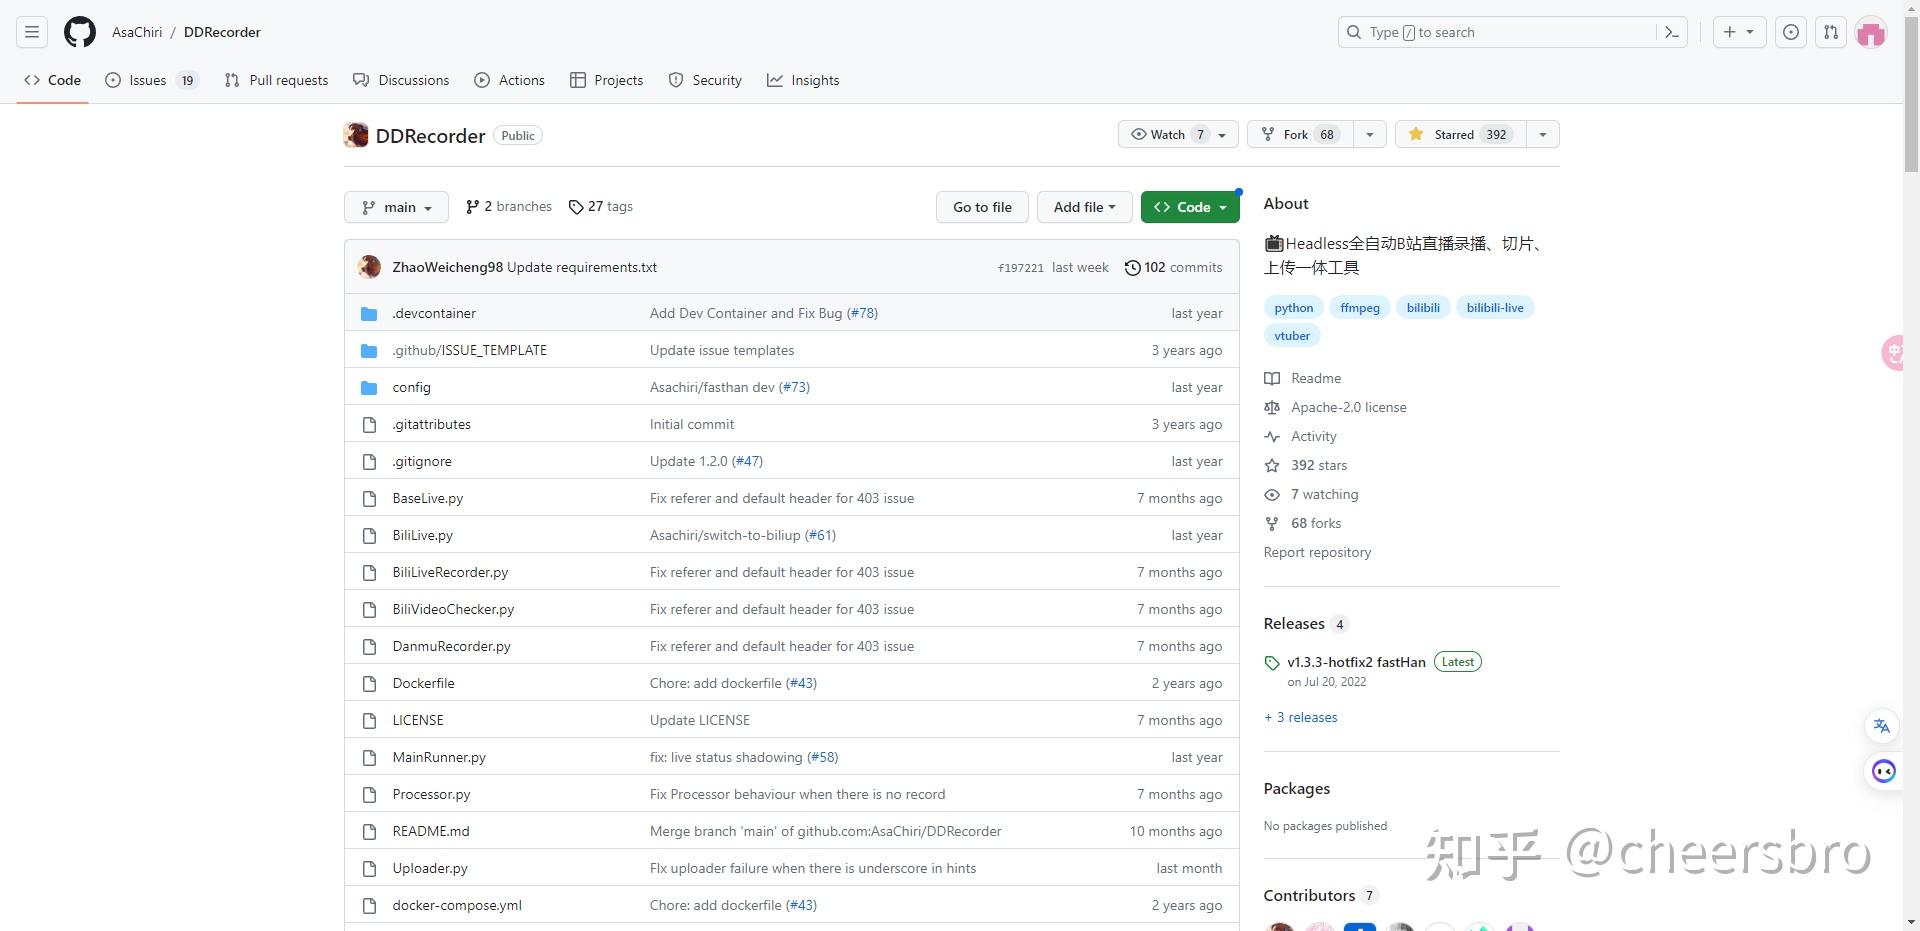This screenshot has width=1920, height=931.
Task: Click the robot assistant floating icon
Action: pyautogui.click(x=1884, y=771)
